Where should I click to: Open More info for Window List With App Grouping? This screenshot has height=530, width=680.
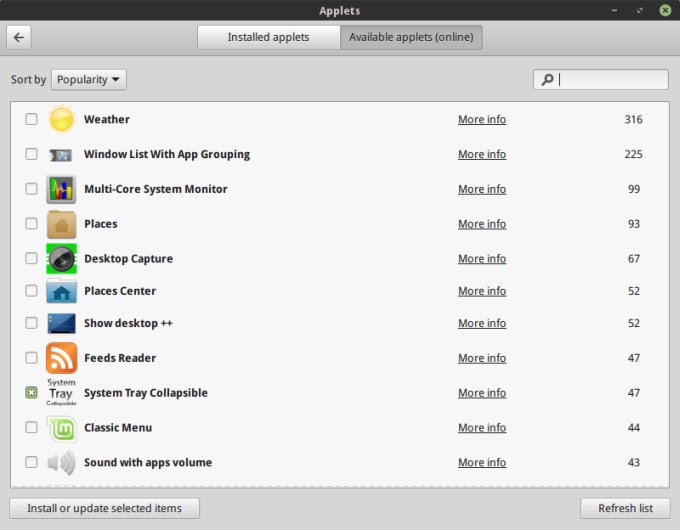tap(482, 154)
